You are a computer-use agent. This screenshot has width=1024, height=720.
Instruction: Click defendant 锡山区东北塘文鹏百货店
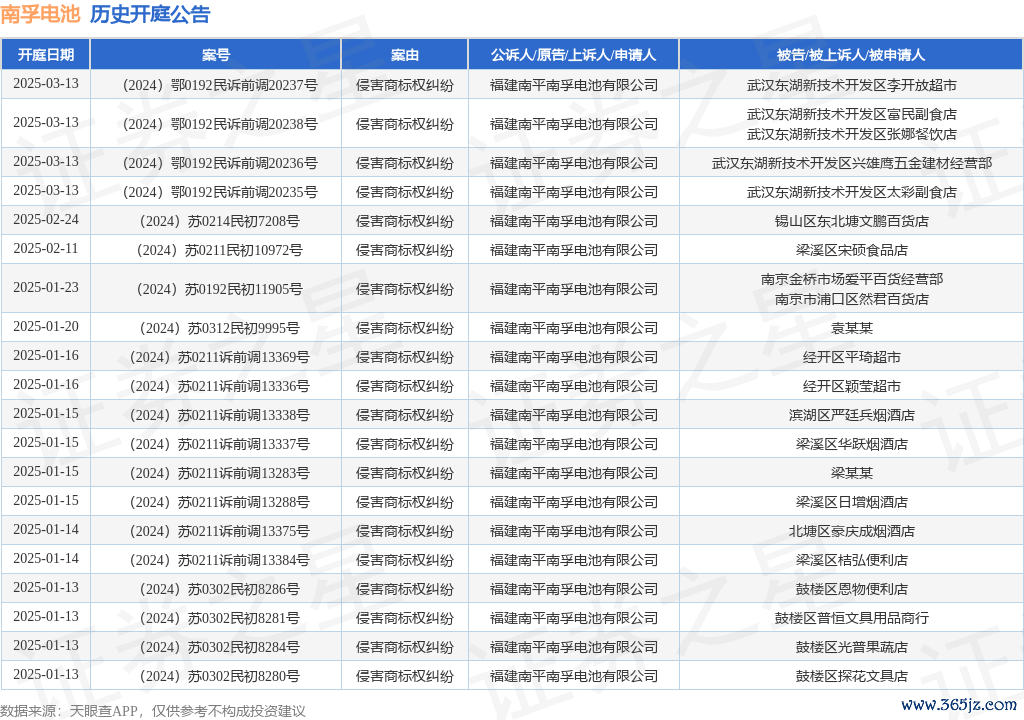tap(852, 221)
